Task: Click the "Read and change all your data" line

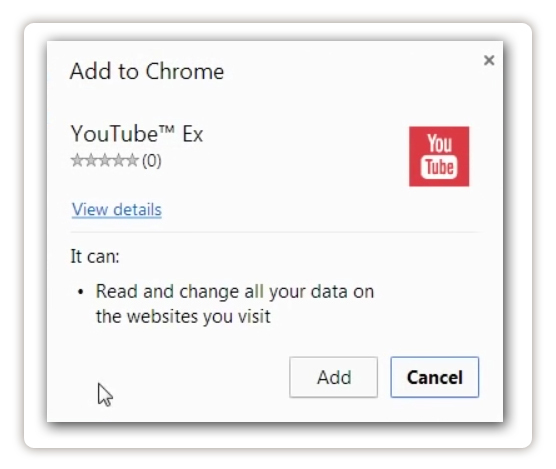Action: [235, 292]
